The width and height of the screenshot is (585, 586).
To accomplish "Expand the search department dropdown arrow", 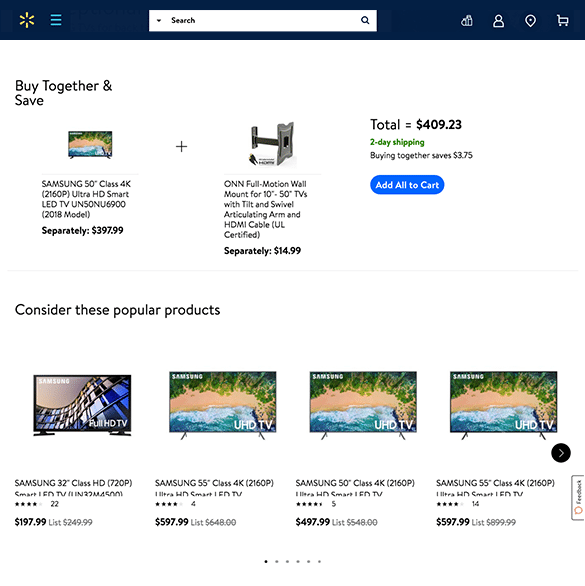I will click(159, 21).
